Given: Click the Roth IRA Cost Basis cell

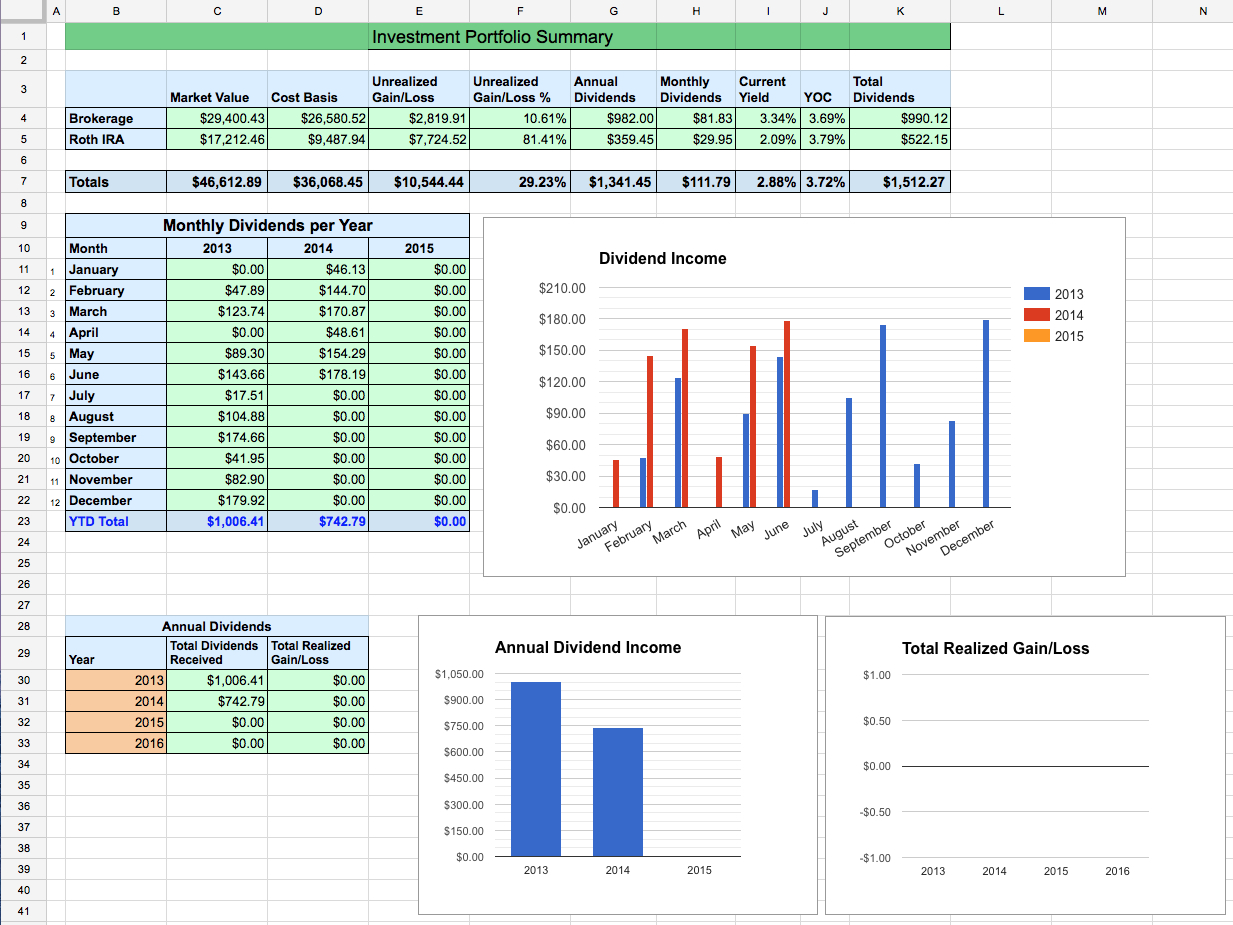Looking at the screenshot, I should [318, 140].
